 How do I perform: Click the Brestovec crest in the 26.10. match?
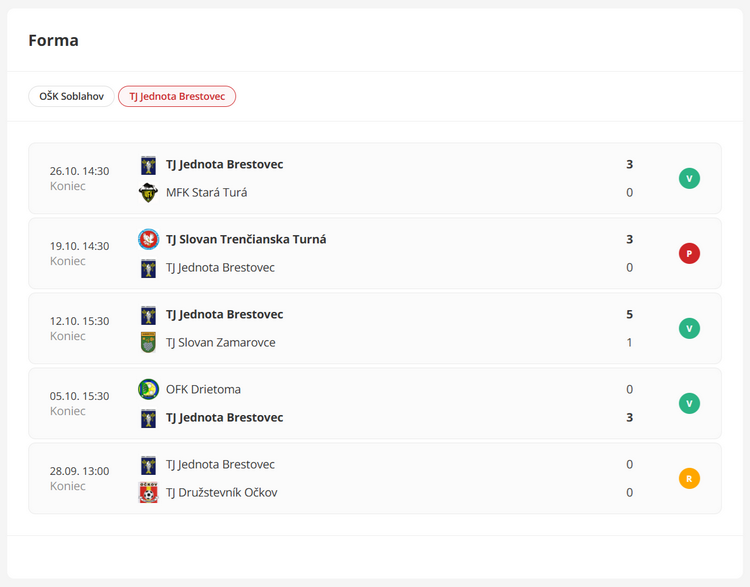tap(148, 165)
